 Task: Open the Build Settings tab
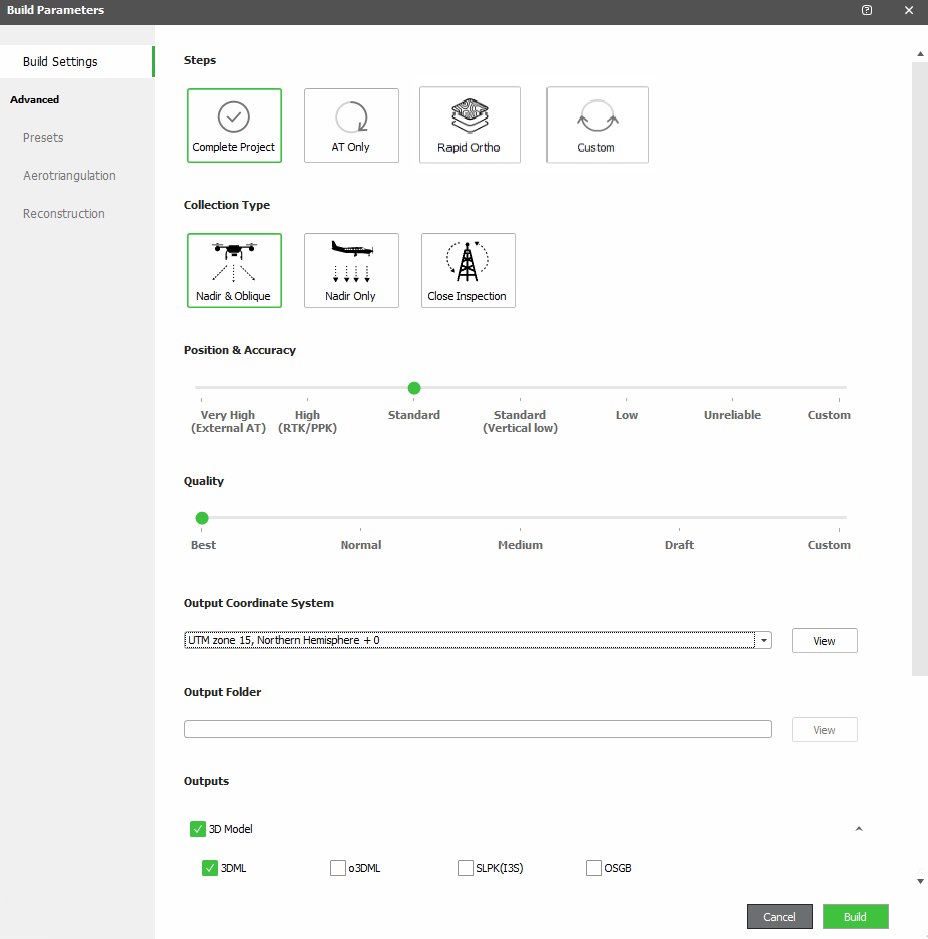(x=77, y=62)
